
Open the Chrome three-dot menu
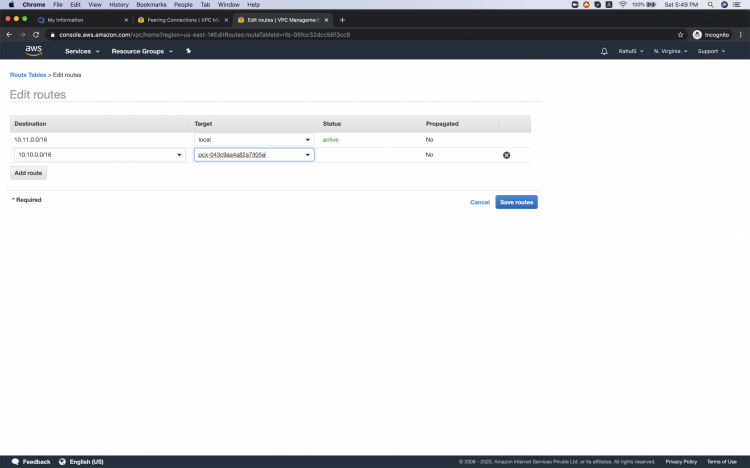741,34
